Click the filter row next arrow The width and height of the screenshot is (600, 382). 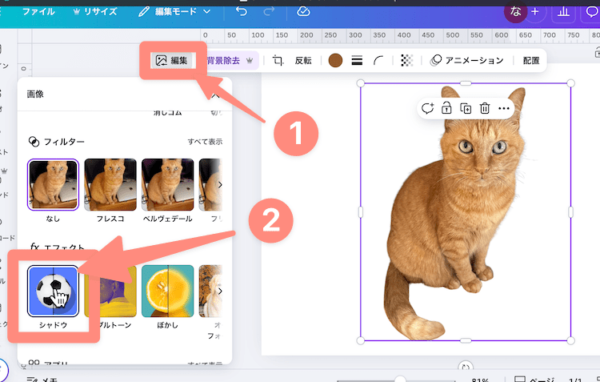coord(220,185)
